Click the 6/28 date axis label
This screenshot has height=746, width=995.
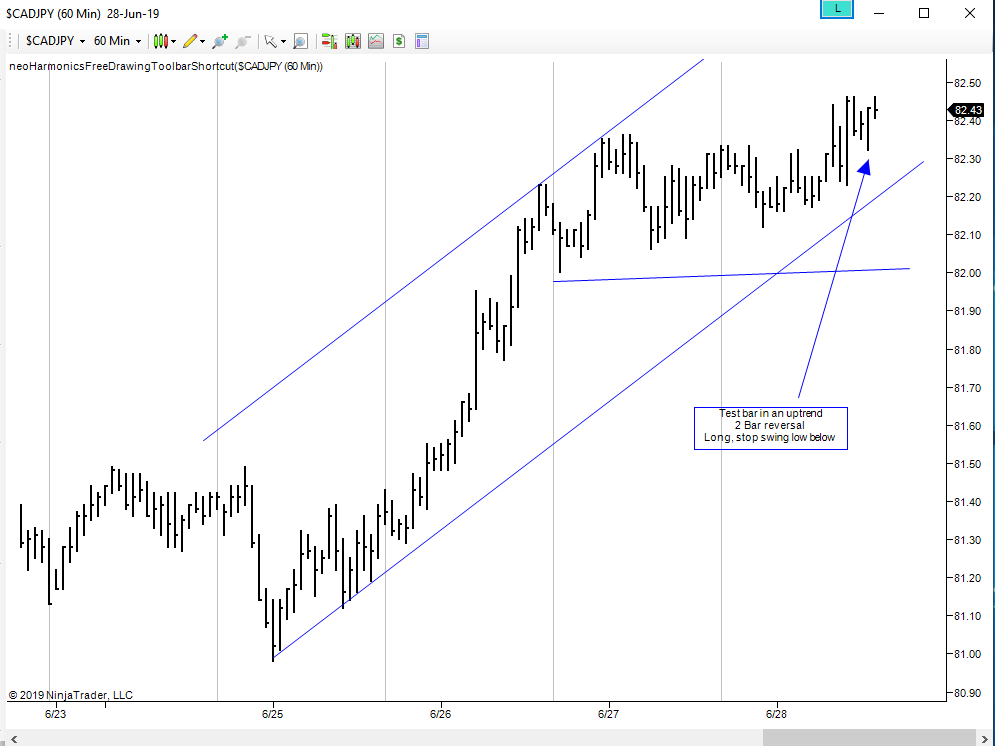pyautogui.click(x=776, y=714)
